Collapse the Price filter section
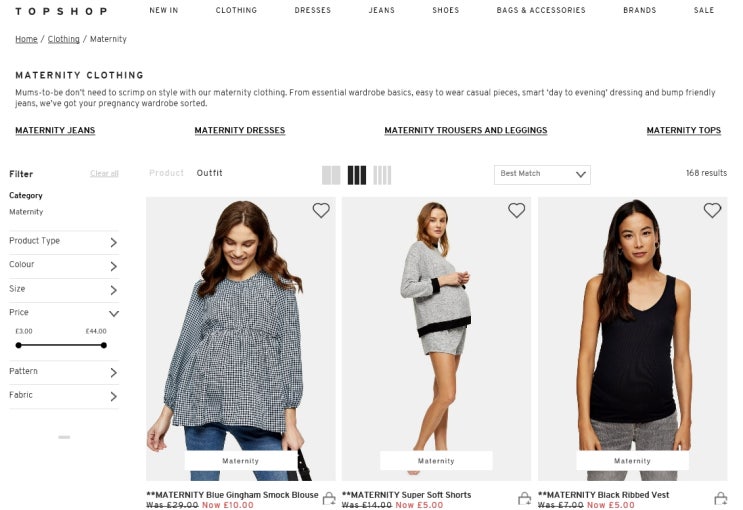This screenshot has width=743, height=510. coord(63,313)
